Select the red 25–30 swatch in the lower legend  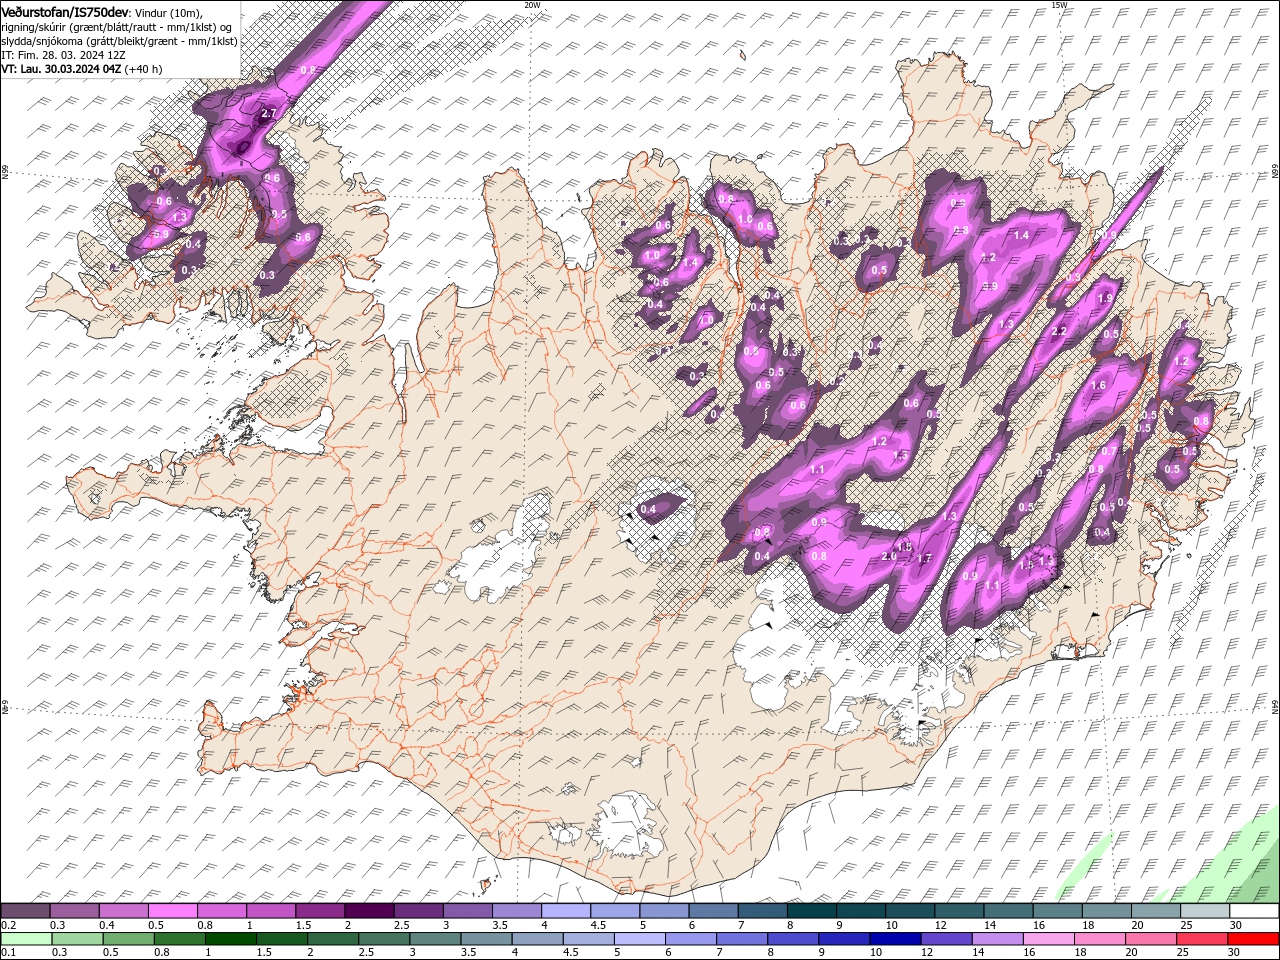click(x=1202, y=939)
